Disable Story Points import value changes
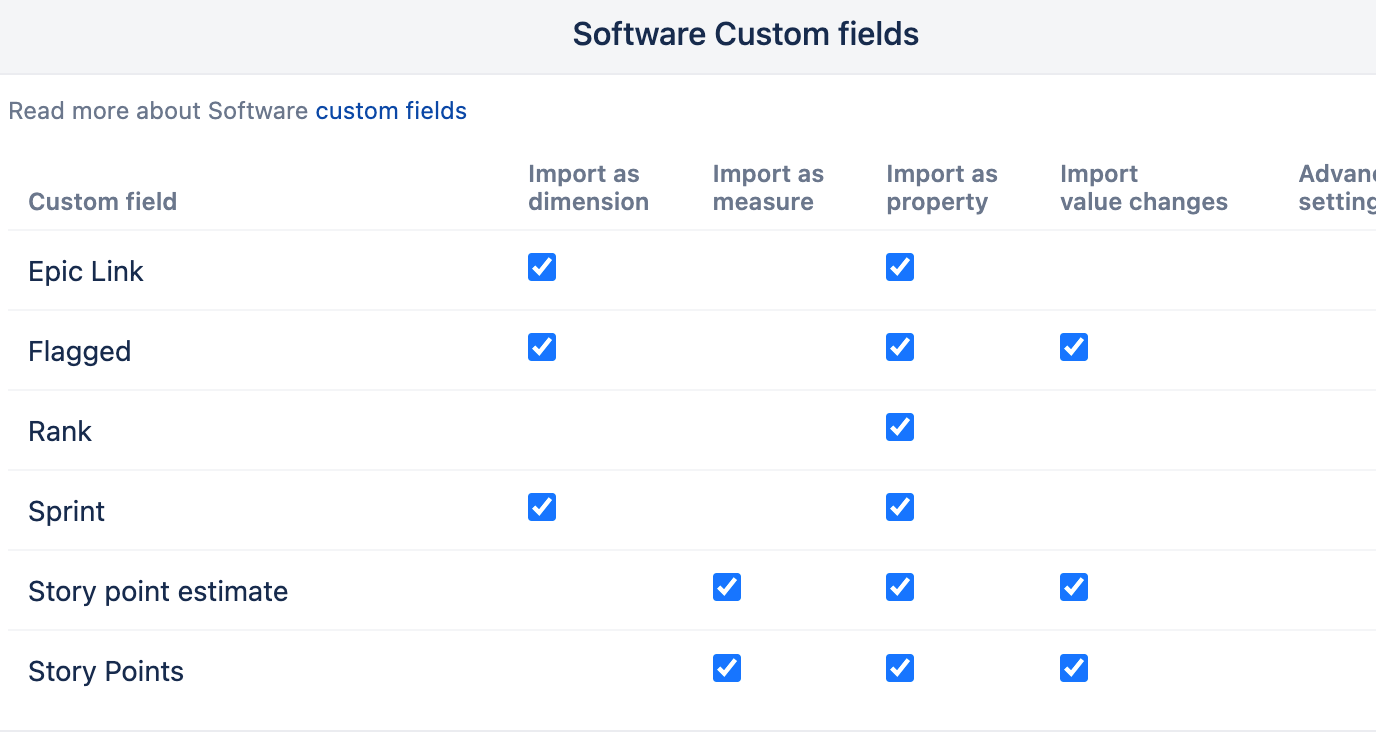1376x733 pixels. coord(1074,667)
